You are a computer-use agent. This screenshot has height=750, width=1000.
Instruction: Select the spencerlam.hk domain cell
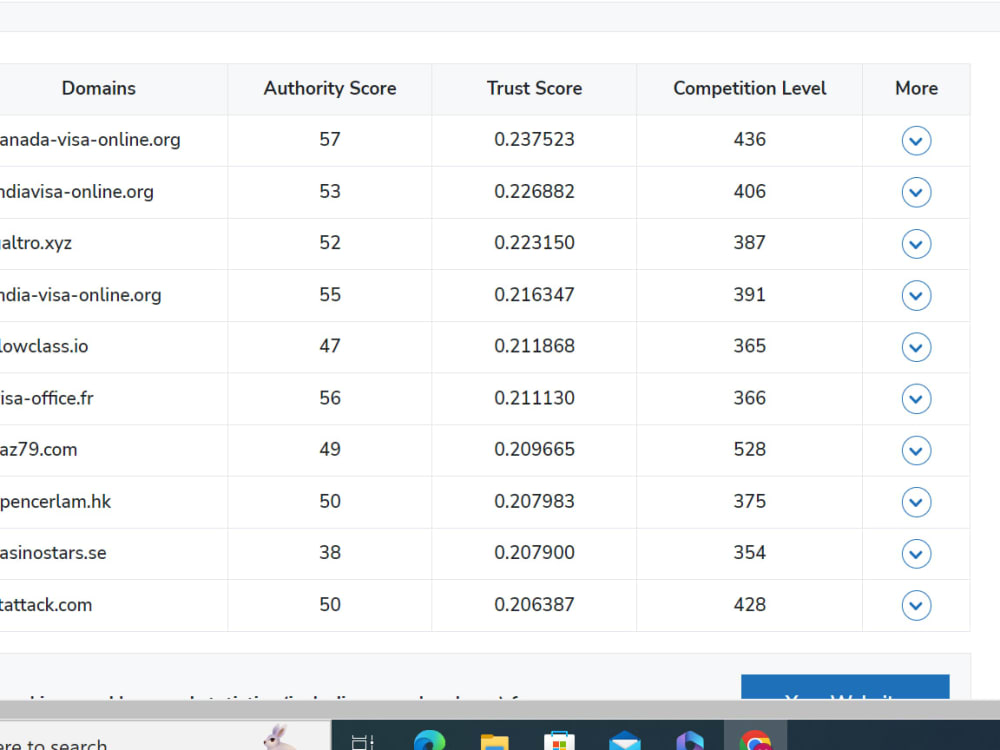pyautogui.click(x=114, y=502)
